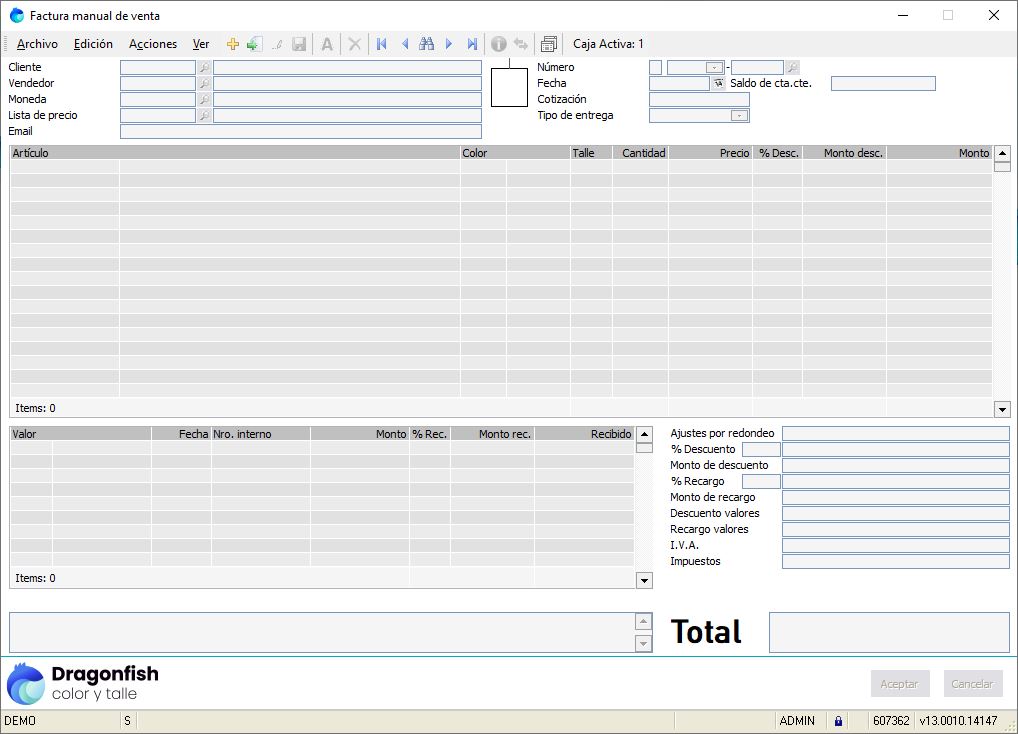The width and height of the screenshot is (1018, 734).
Task: Click the % Descuento percentage field
Action: tap(761, 449)
